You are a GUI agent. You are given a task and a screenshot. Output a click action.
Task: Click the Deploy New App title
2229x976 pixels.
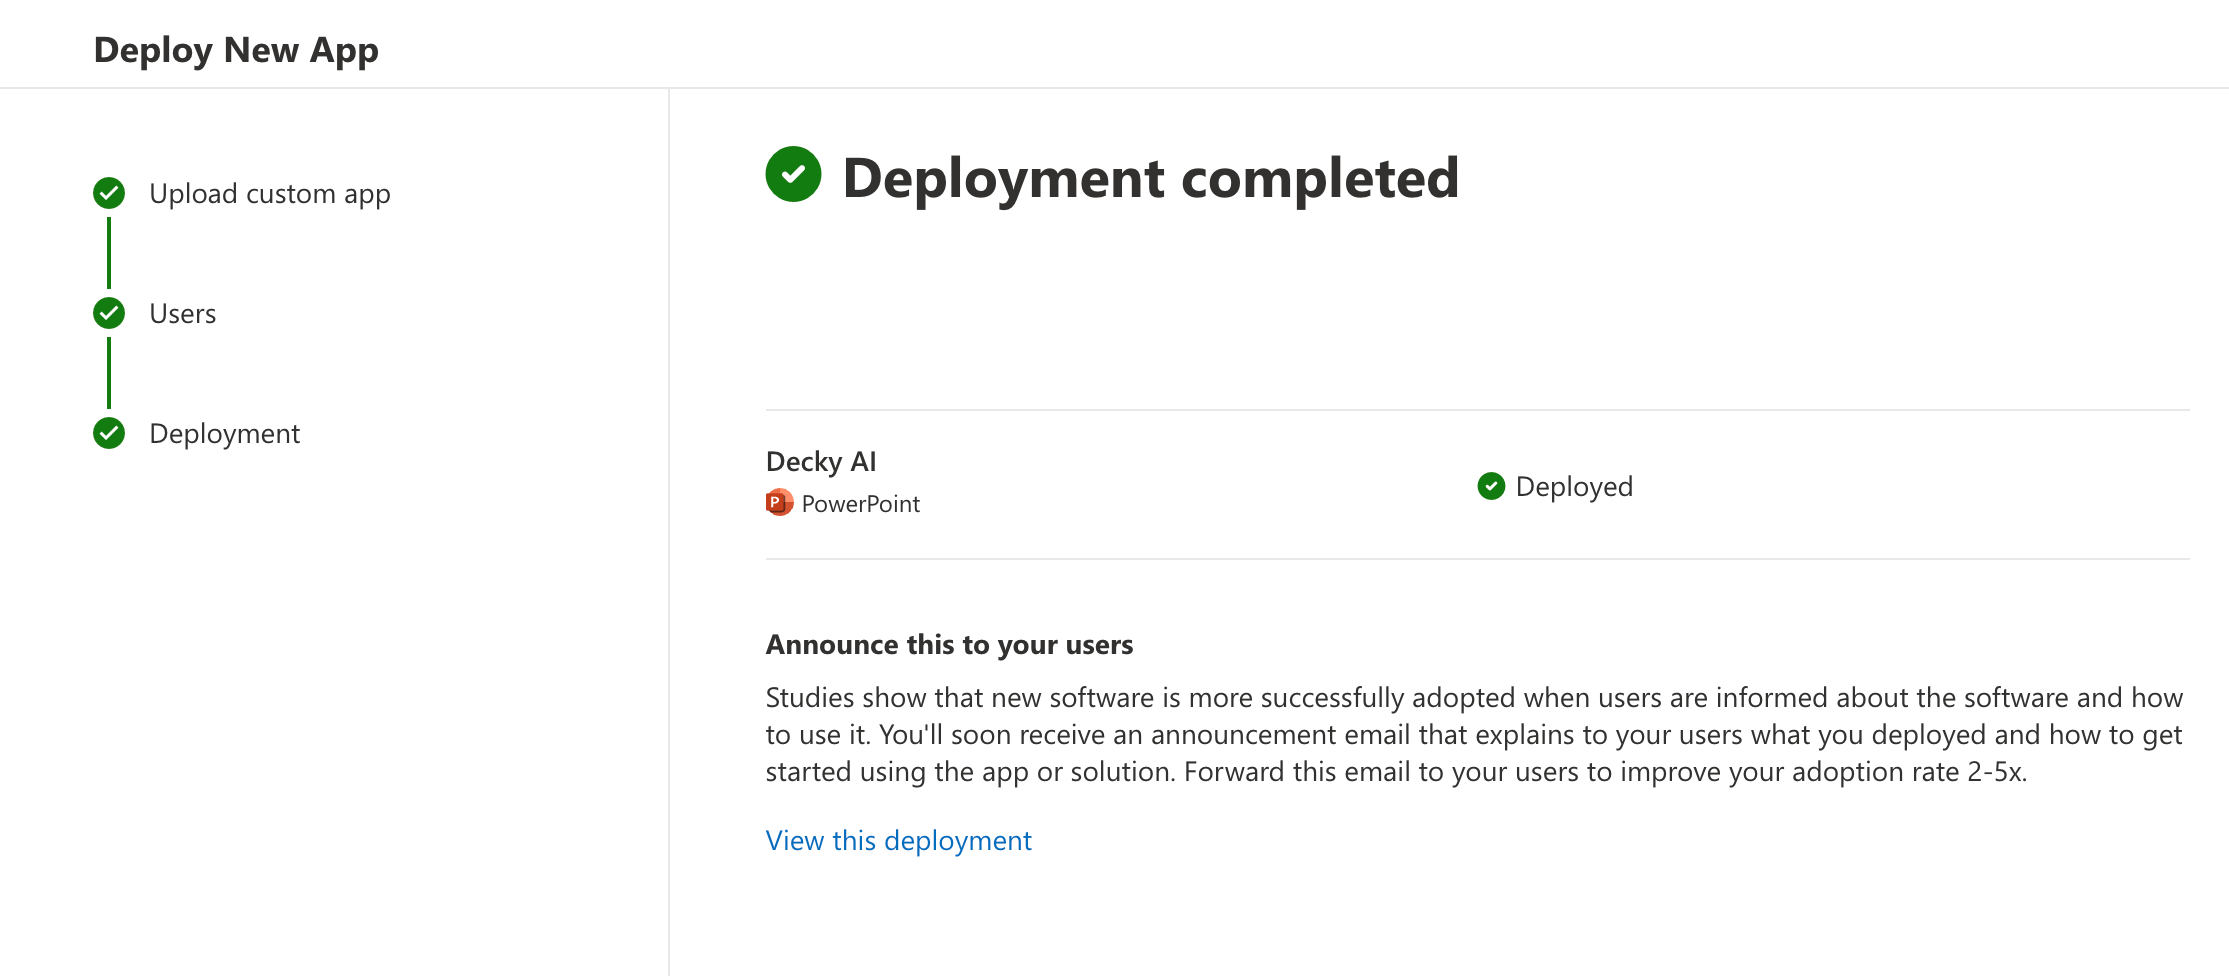pos(236,50)
